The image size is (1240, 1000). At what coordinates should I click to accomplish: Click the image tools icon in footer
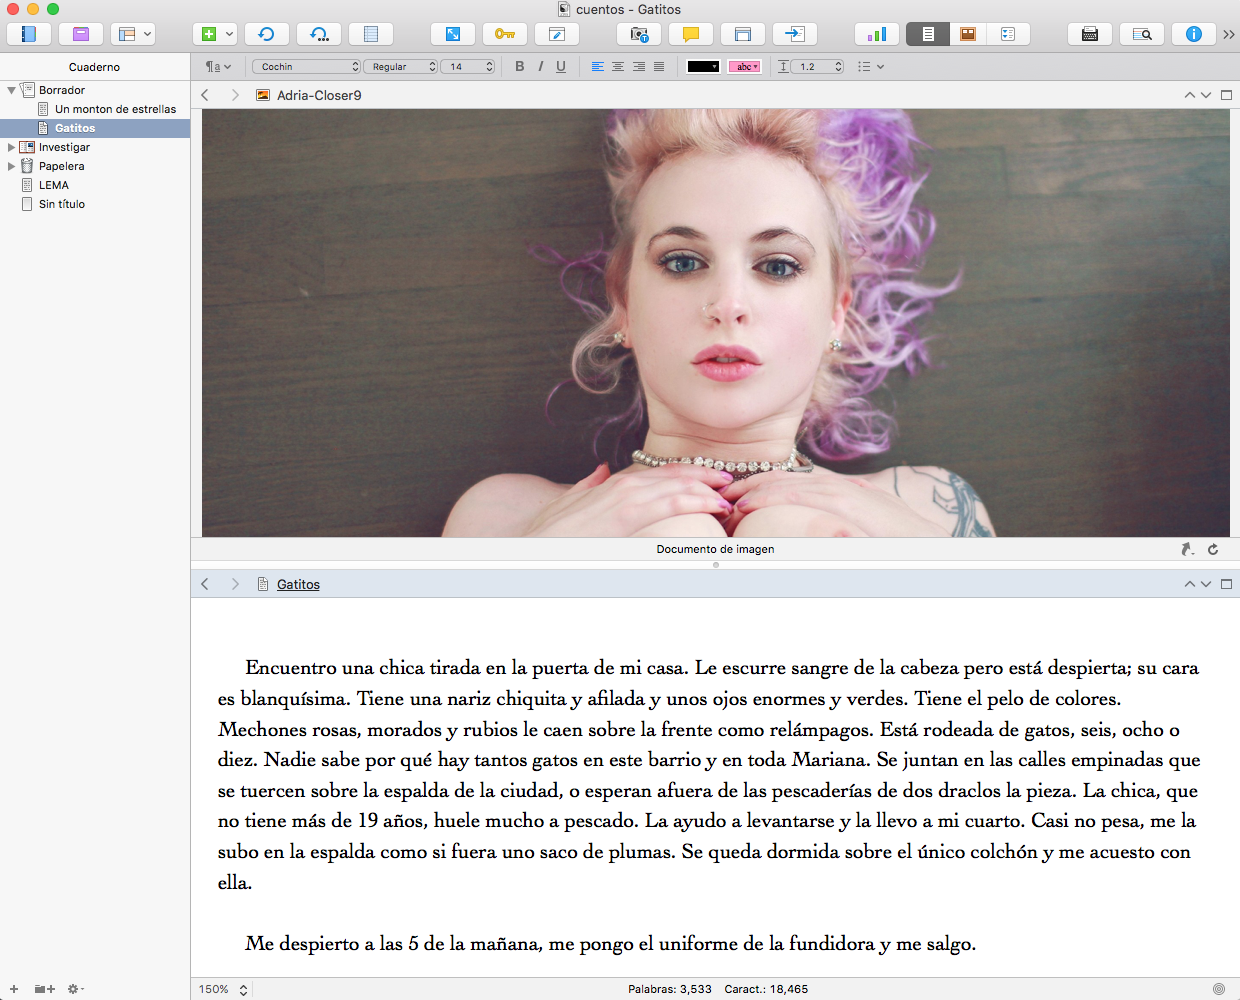pos(1188,549)
